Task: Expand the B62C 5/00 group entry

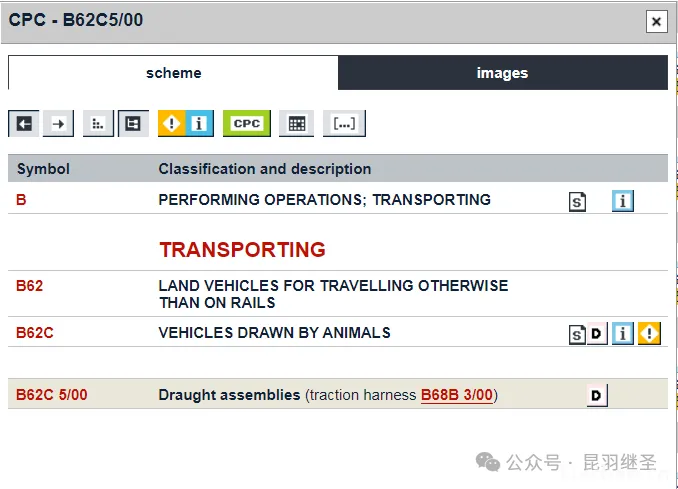Action: point(51,395)
